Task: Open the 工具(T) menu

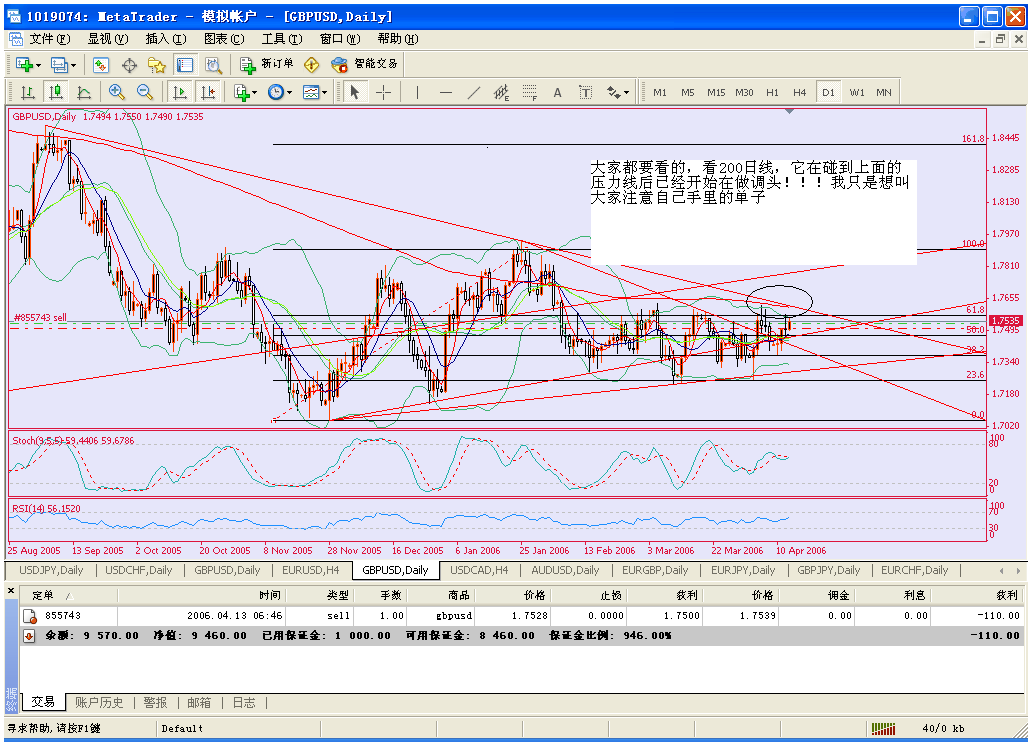Action: (282, 39)
